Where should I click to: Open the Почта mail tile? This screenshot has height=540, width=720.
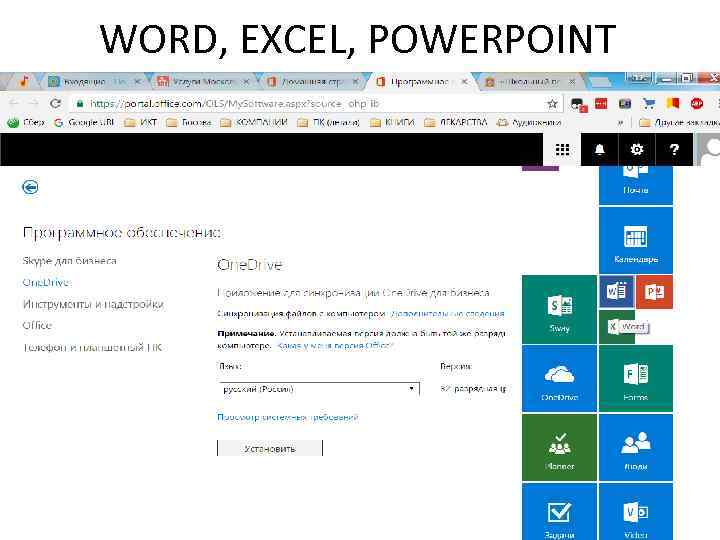click(636, 185)
